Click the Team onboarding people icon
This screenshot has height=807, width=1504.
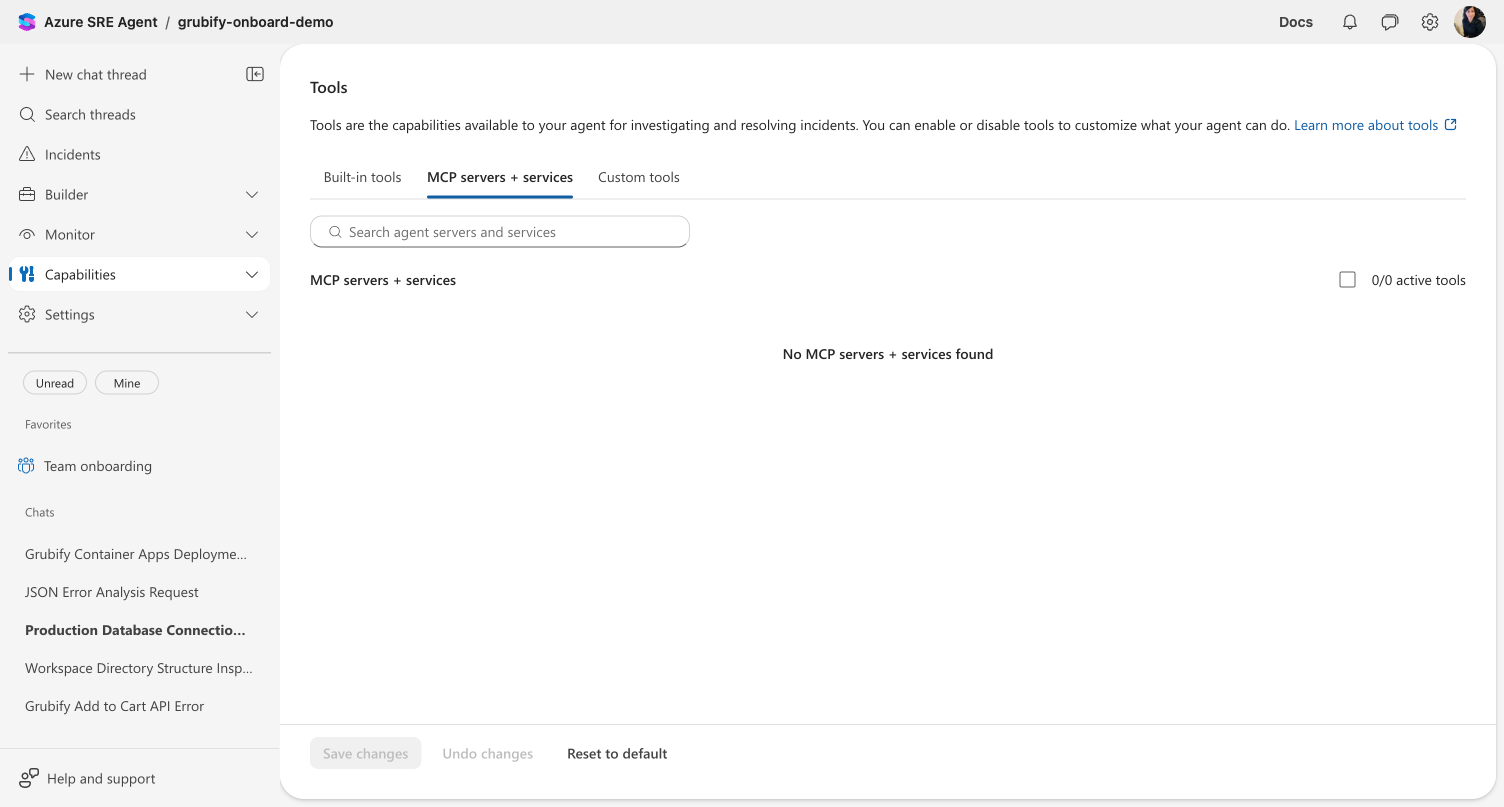coord(26,466)
